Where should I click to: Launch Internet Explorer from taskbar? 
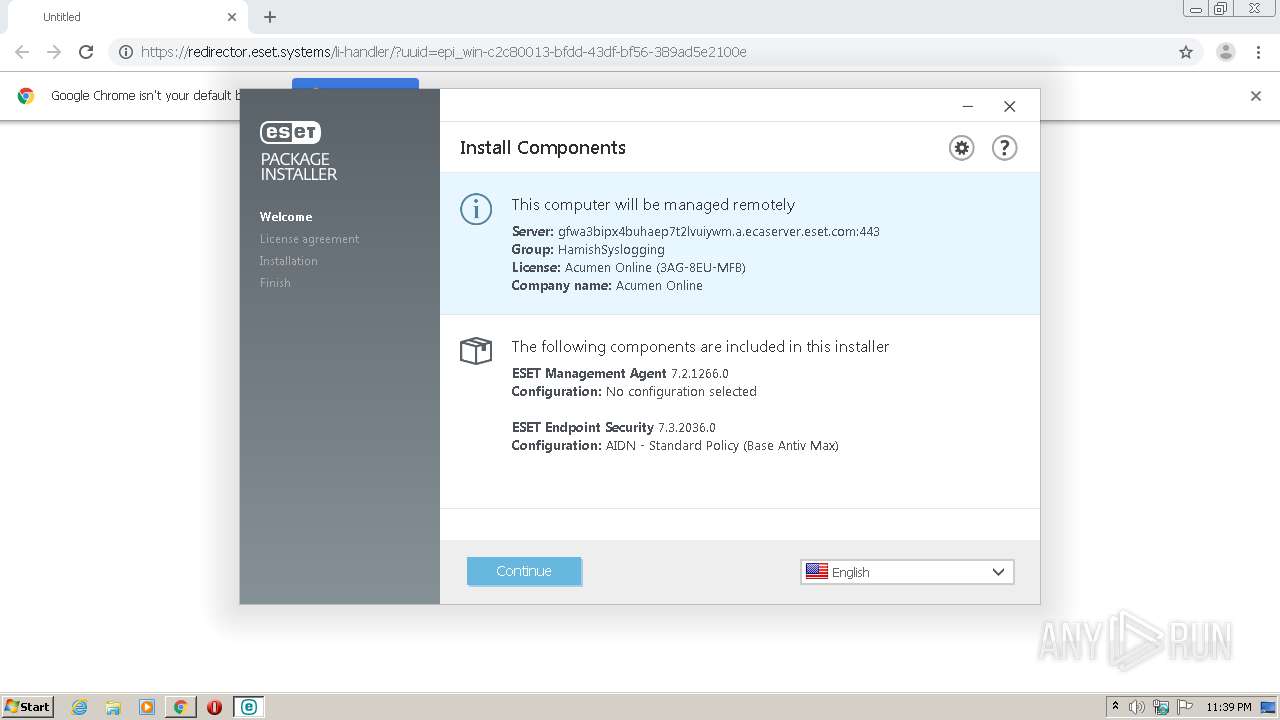coord(79,707)
